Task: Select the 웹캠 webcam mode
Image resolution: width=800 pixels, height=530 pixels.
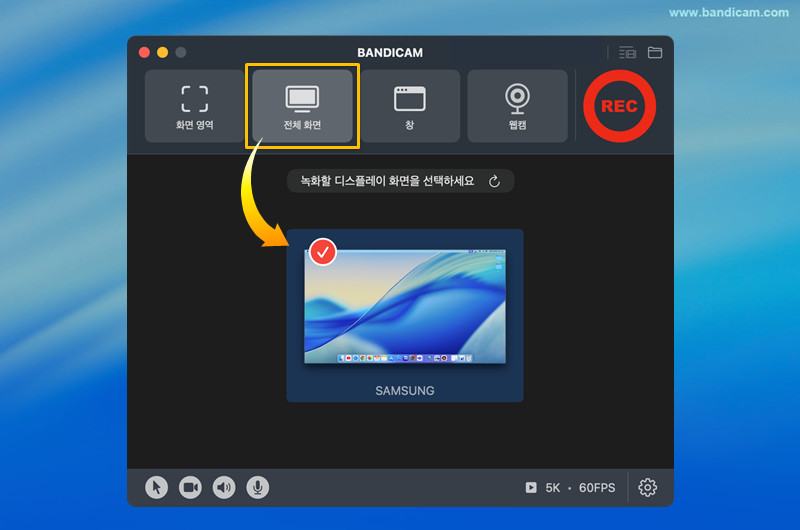Action: pos(517,106)
